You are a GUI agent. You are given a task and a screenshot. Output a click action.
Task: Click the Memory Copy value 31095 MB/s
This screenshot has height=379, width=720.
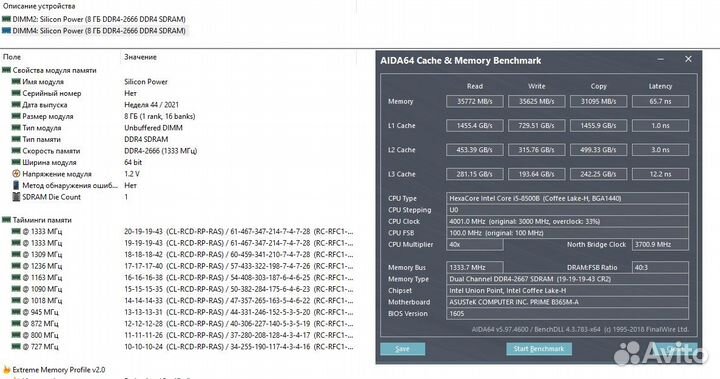point(598,101)
